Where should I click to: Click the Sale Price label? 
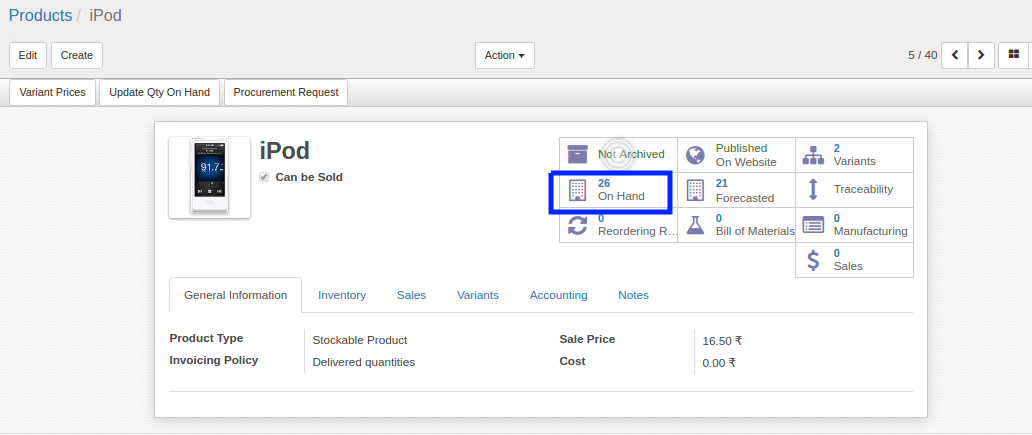click(x=587, y=340)
